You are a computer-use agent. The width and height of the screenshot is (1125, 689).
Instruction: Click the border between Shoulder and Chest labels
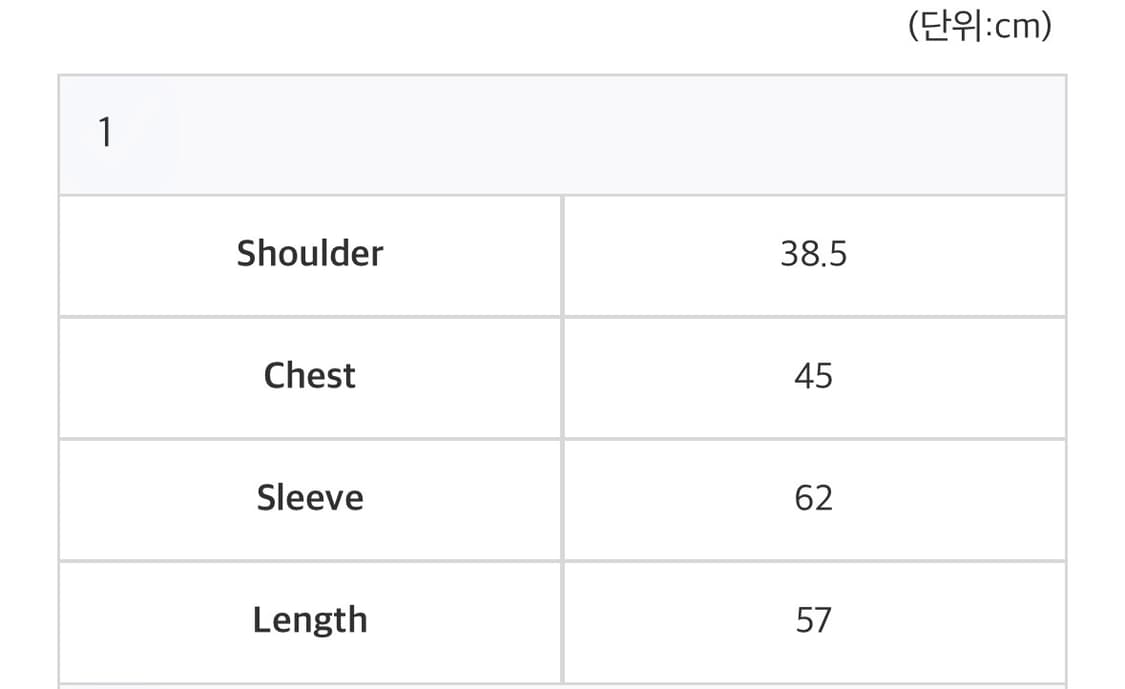click(309, 316)
